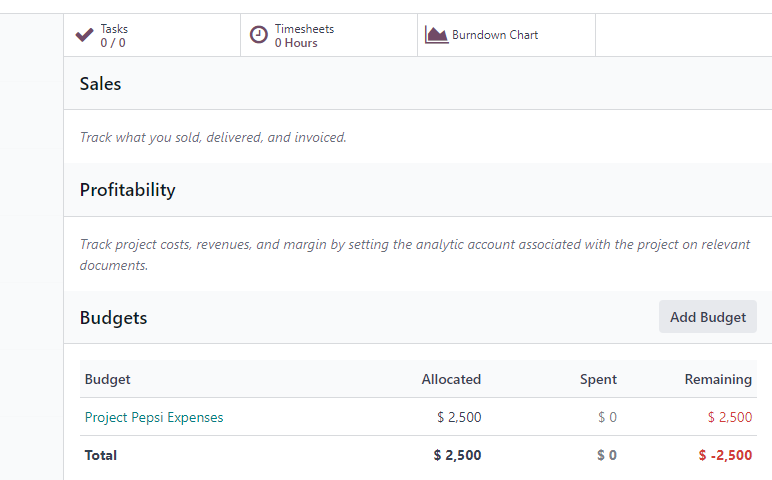
Task: Click the Allocated column header
Action: 451,379
